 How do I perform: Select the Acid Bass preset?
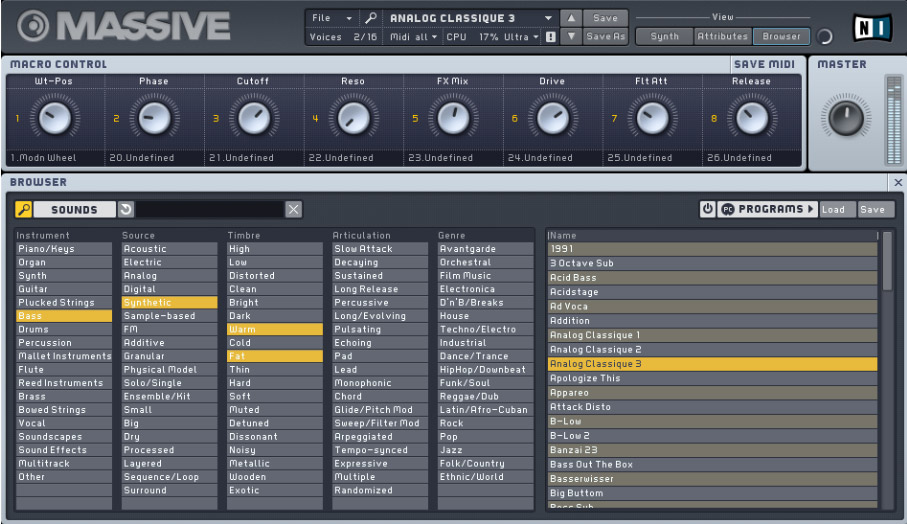tap(712, 278)
